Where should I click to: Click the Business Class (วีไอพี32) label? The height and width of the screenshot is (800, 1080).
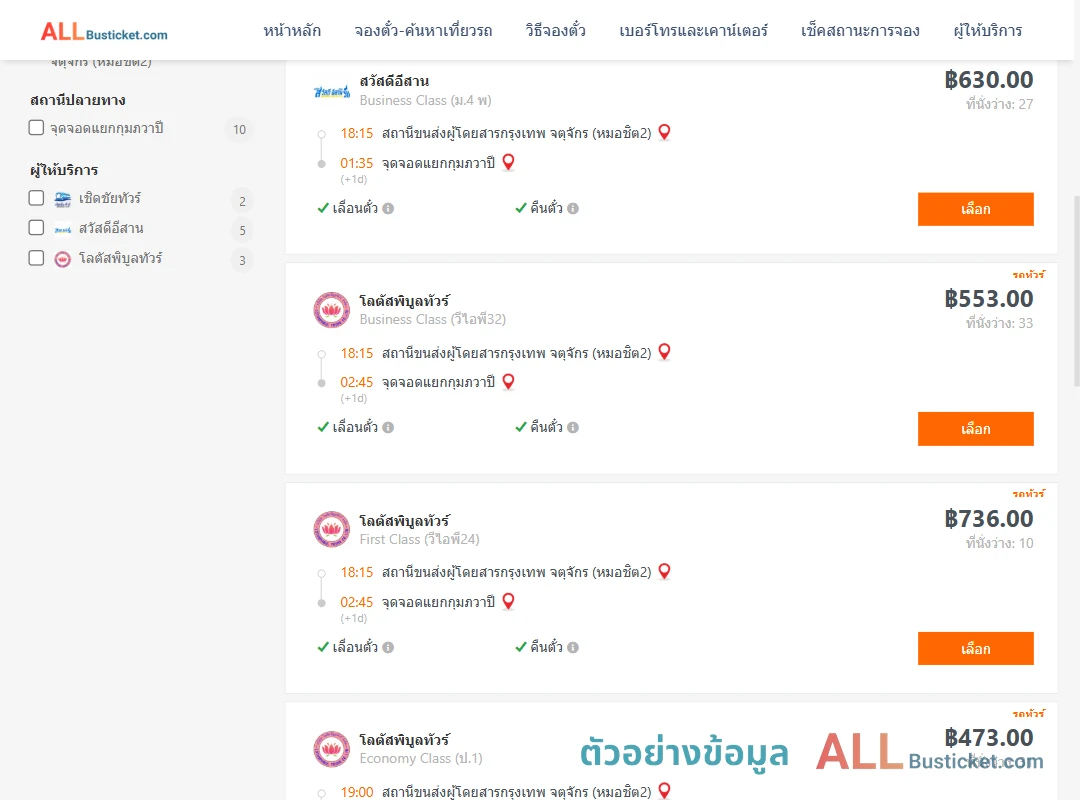(433, 320)
